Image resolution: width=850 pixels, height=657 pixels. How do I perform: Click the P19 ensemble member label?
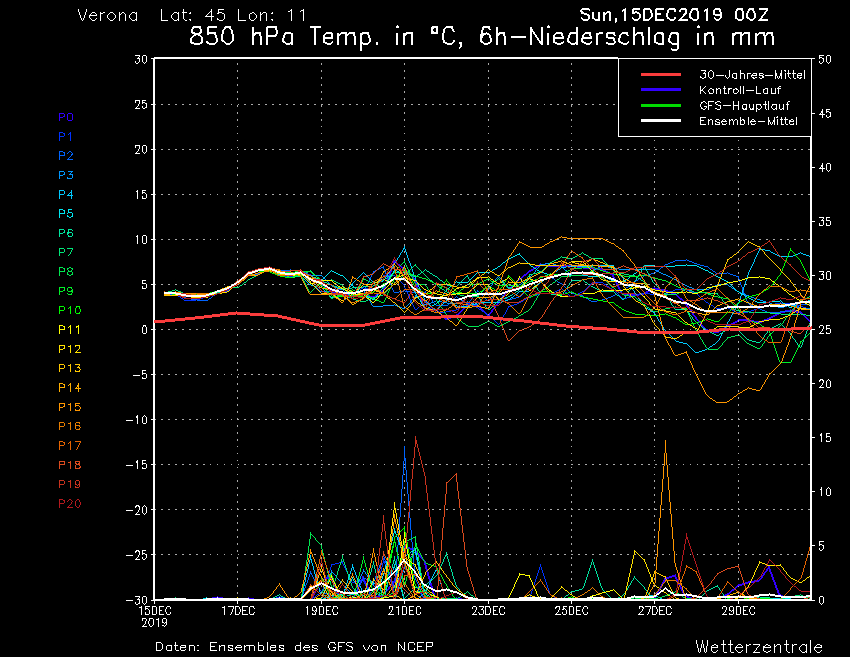70,484
